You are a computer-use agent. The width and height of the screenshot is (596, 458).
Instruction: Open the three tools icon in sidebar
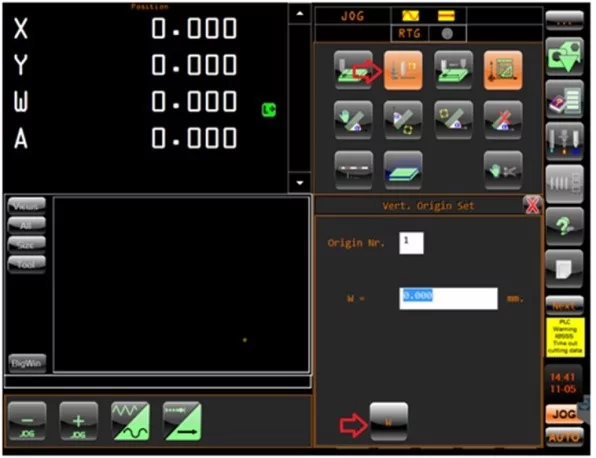[x=564, y=142]
